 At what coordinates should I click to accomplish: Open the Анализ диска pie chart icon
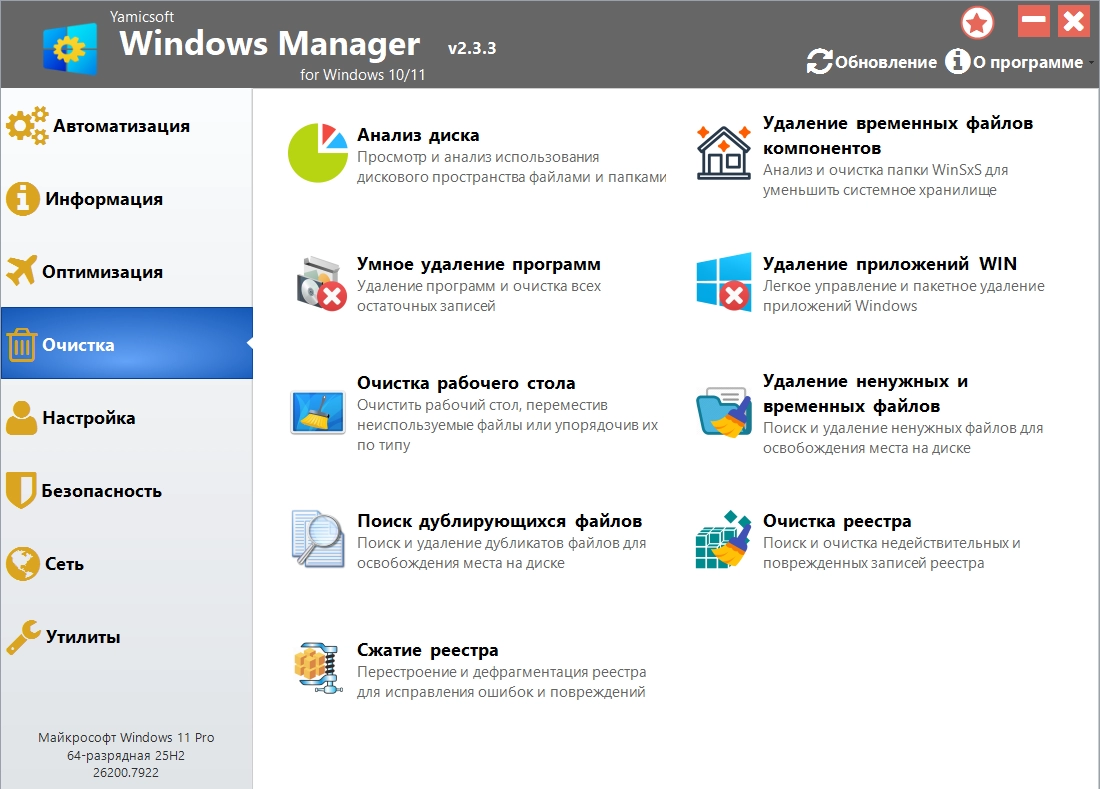click(x=318, y=153)
